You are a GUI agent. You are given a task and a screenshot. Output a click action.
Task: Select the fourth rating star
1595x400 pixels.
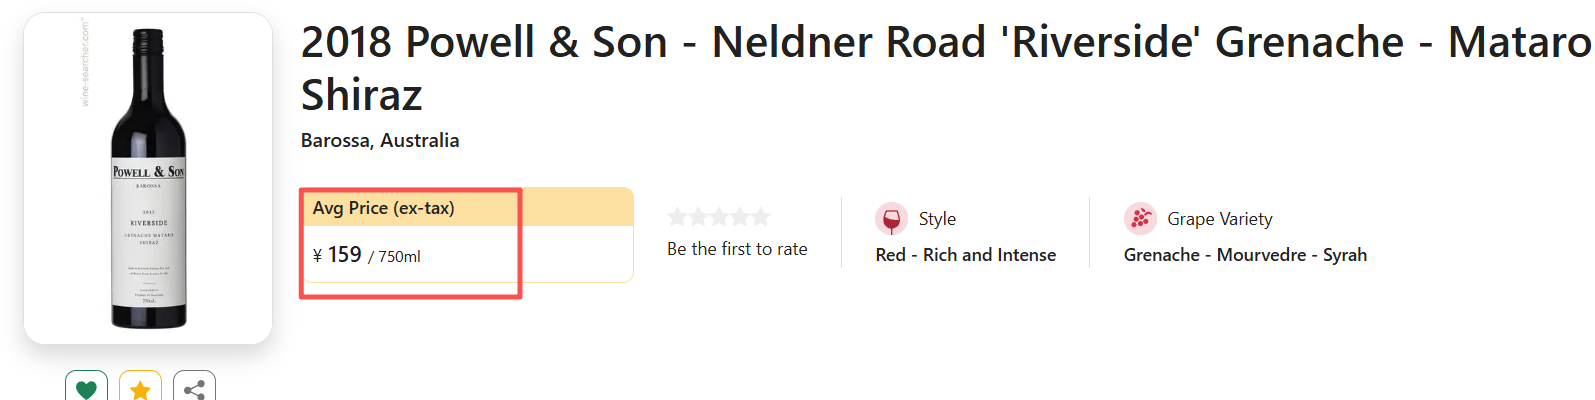[x=741, y=217]
